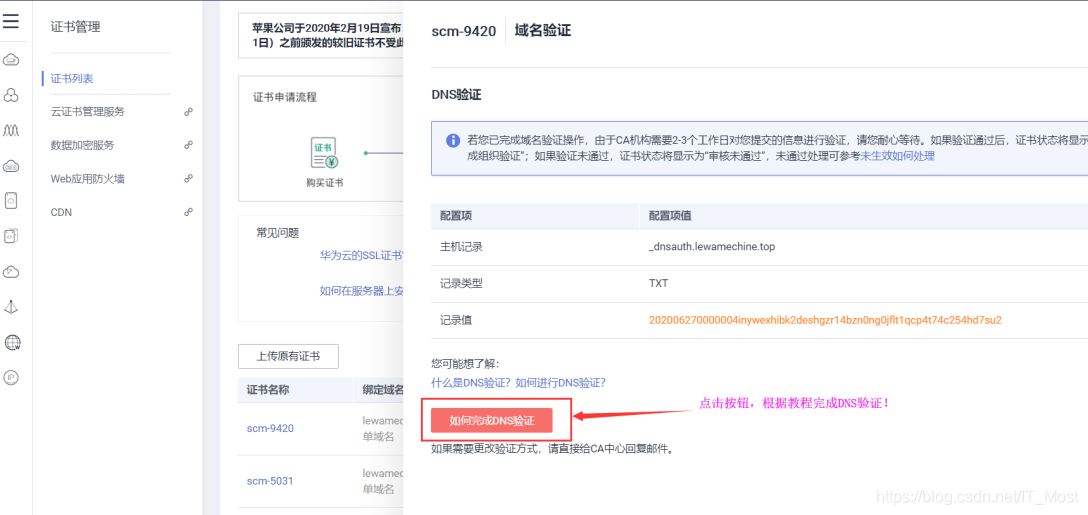
Task: Click the 配置项值 column header
Action: tap(670, 216)
